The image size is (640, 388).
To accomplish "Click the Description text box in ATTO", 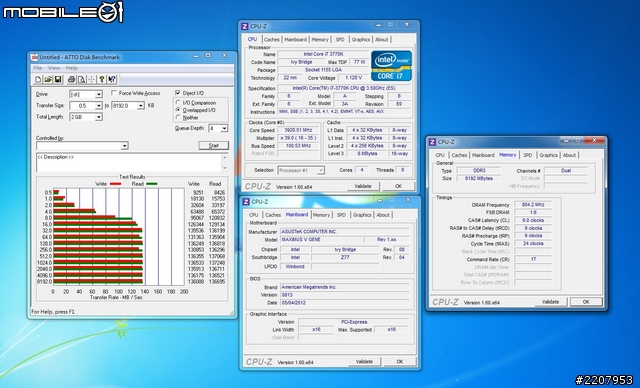I will (x=129, y=163).
